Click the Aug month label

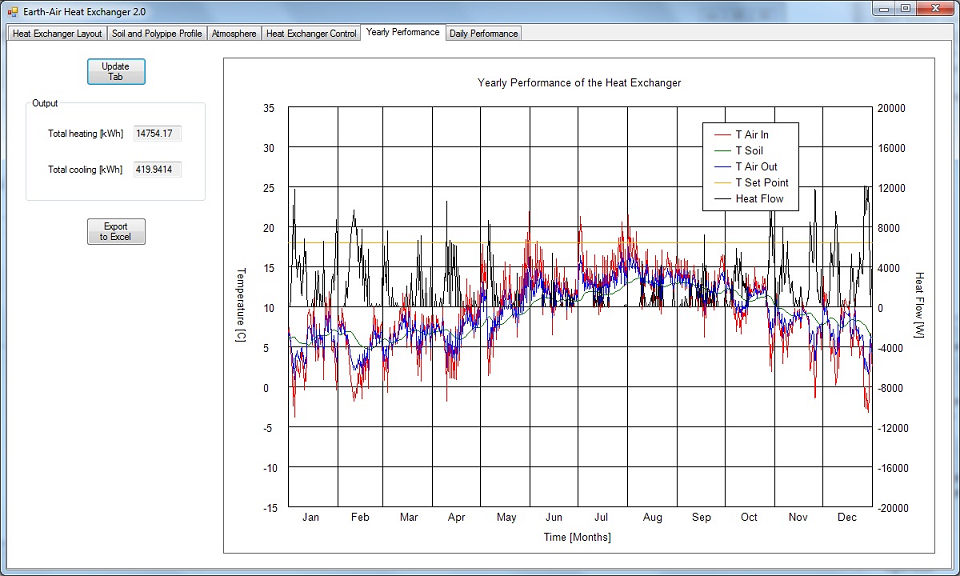point(653,517)
